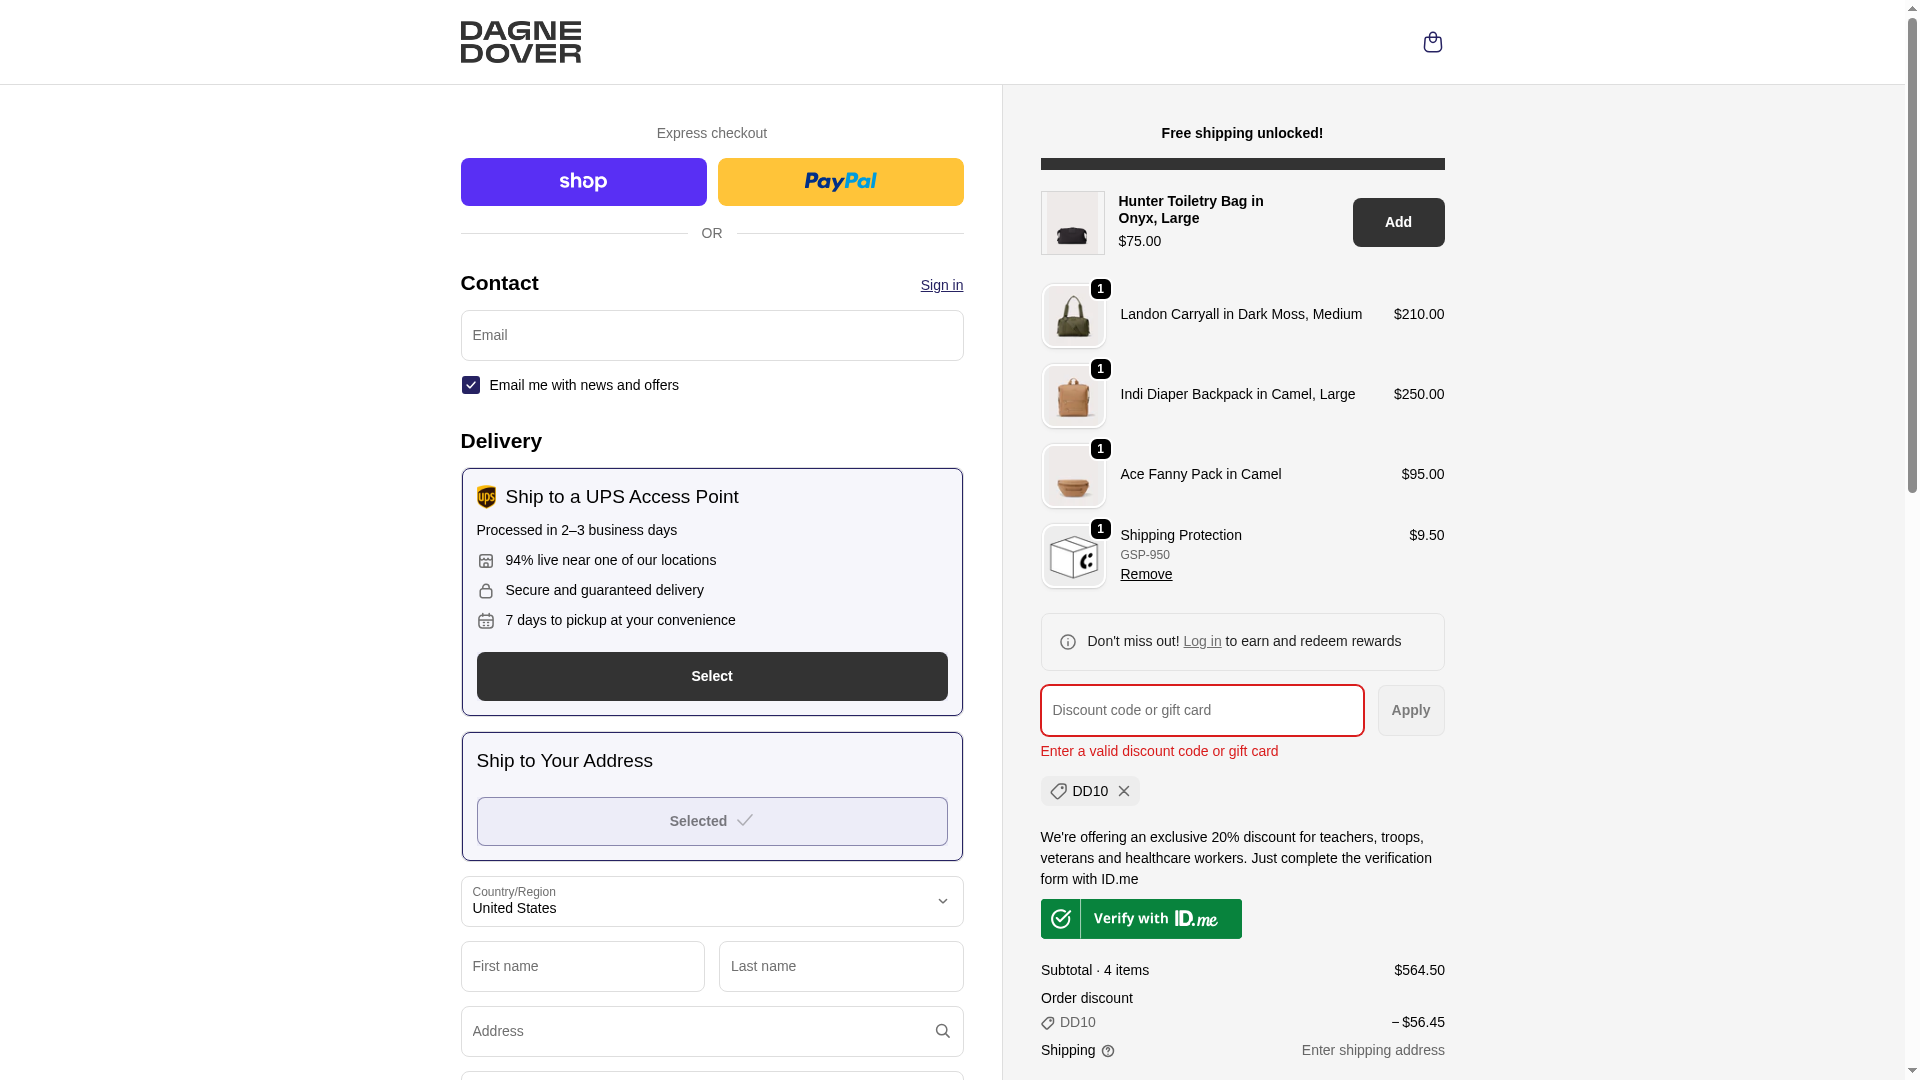Click the Sign in link

[941, 285]
